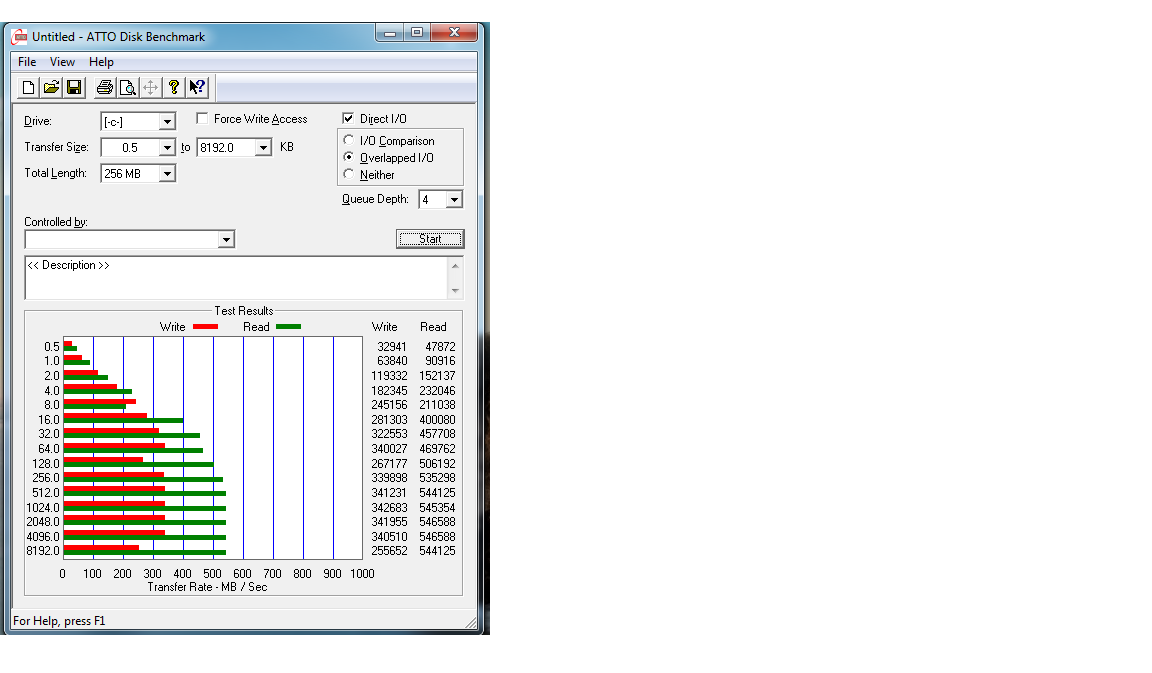Open the File menu
The width and height of the screenshot is (1152, 673).
pyautogui.click(x=27, y=62)
